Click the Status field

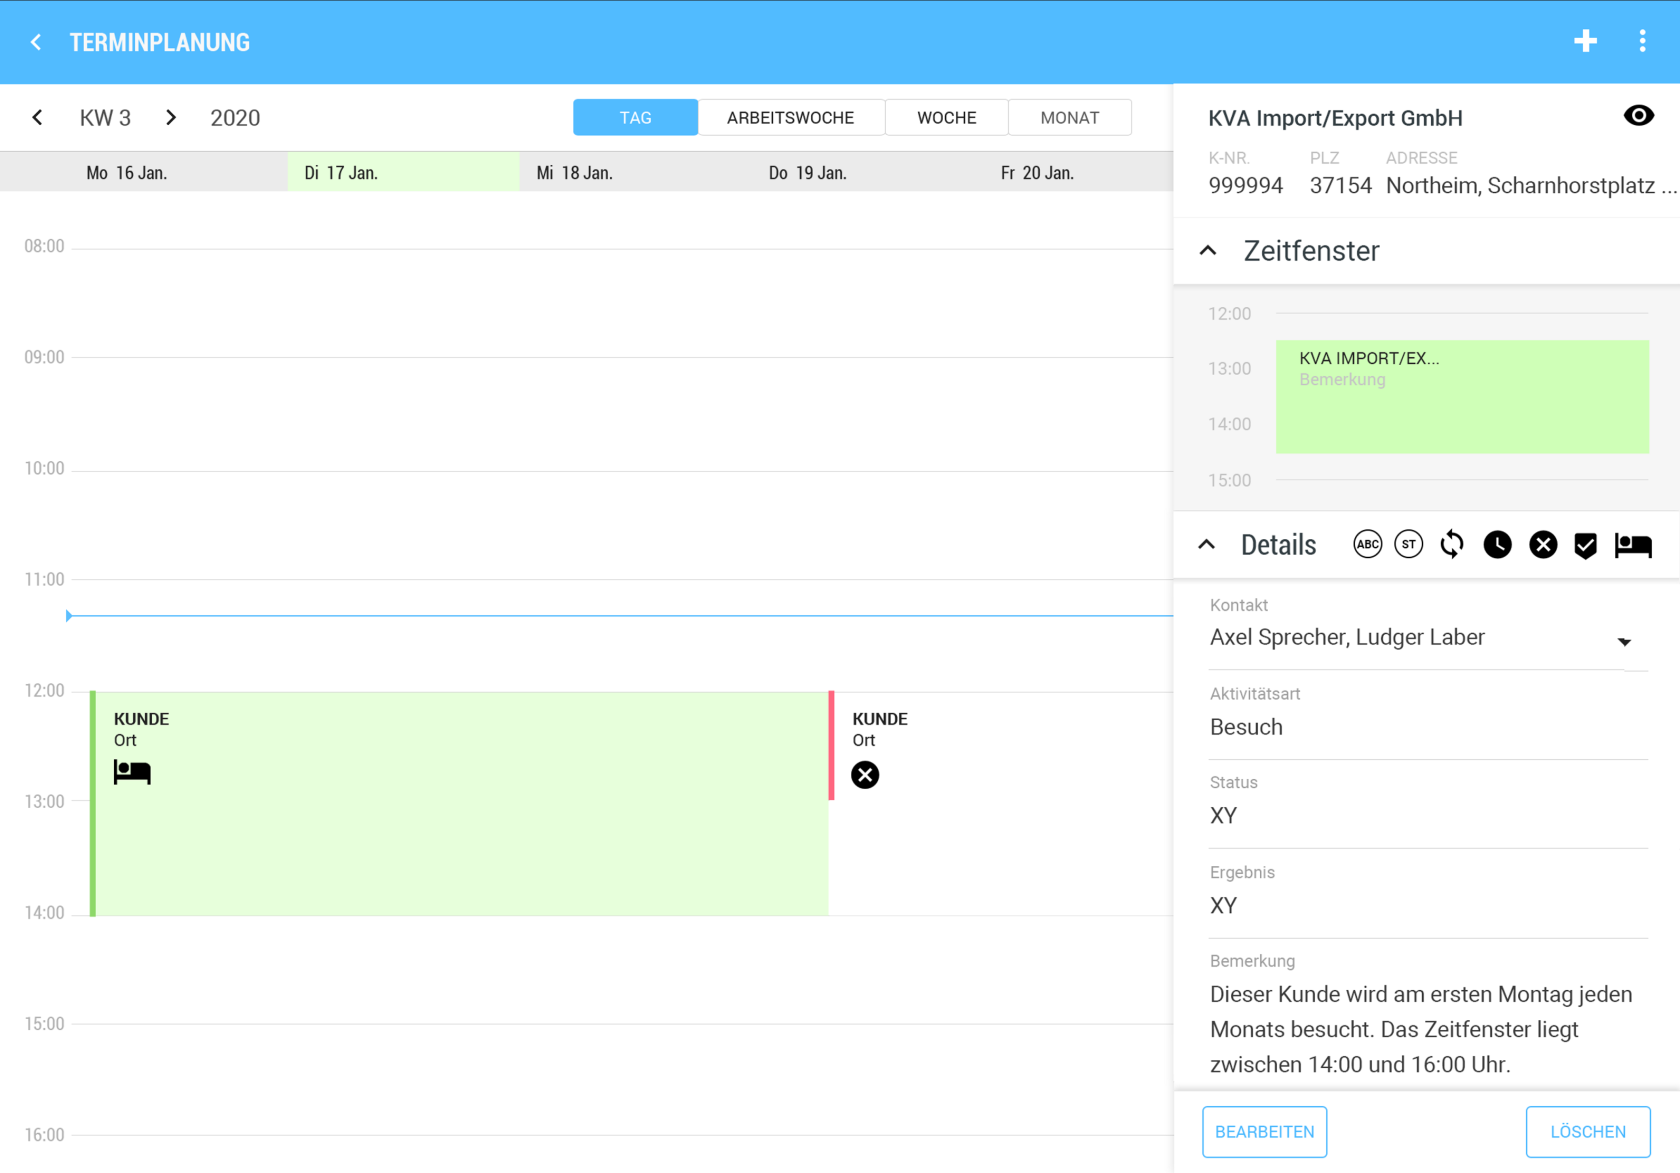pyautogui.click(x=1428, y=816)
